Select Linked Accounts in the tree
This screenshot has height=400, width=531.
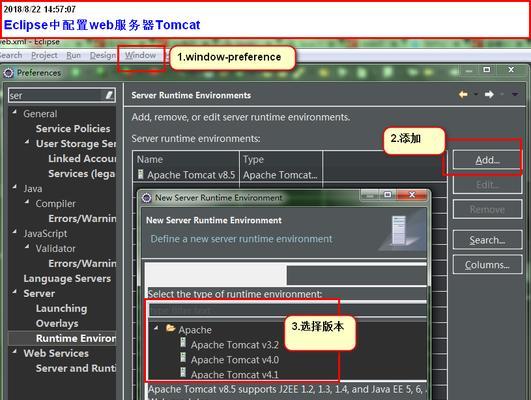coord(82,159)
